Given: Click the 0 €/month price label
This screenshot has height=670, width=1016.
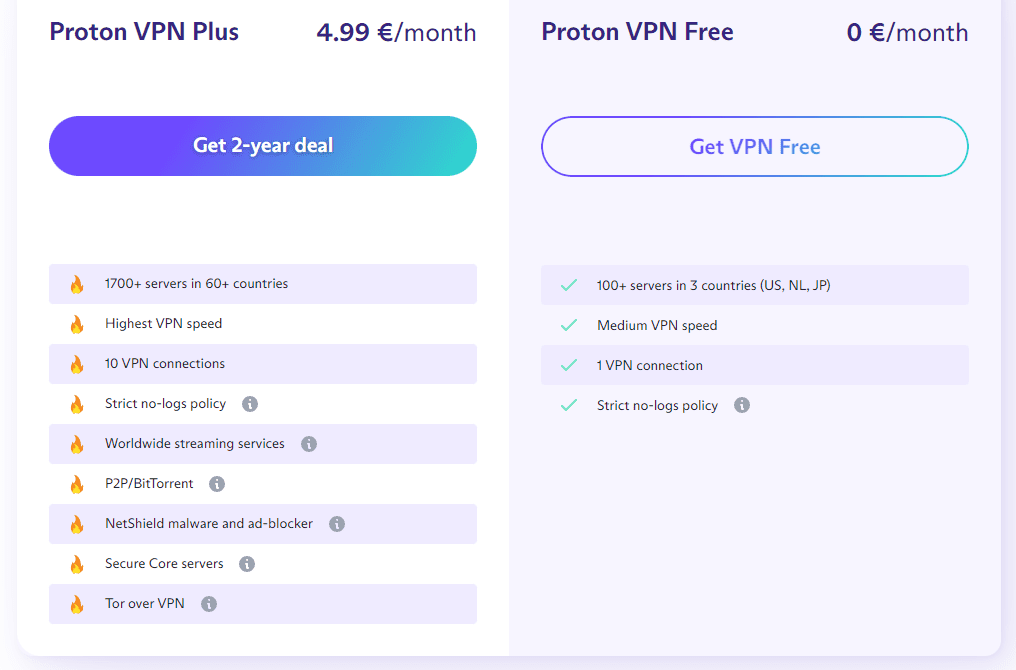Looking at the screenshot, I should pyautogui.click(x=907, y=32).
